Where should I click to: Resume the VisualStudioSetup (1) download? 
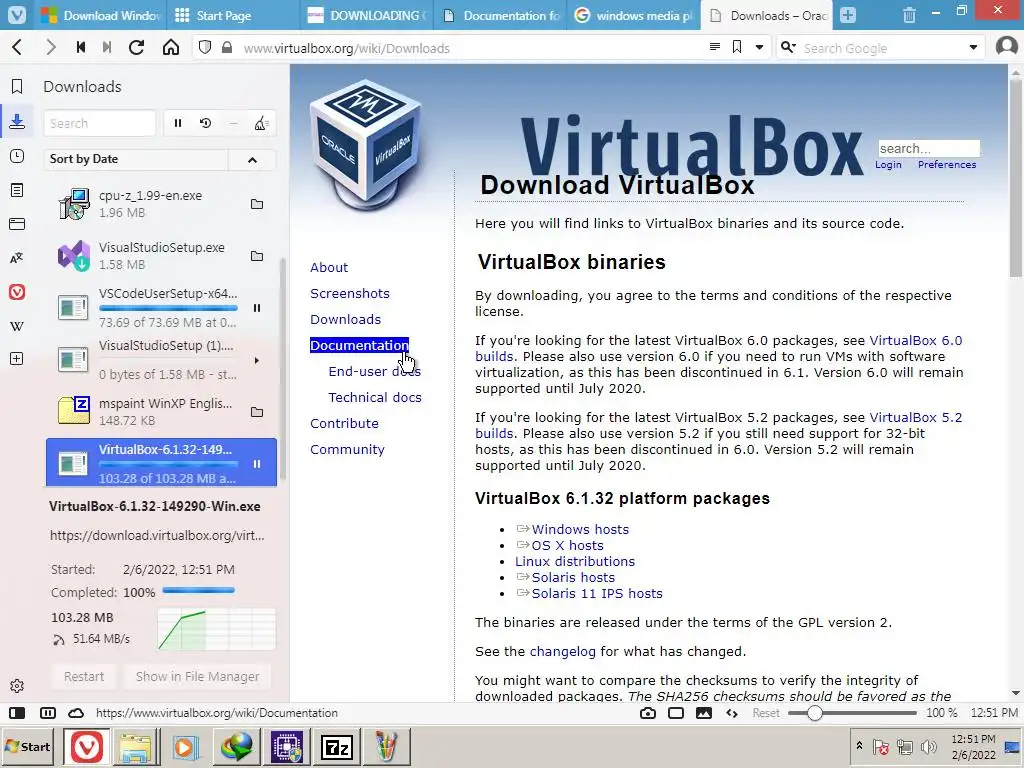pyautogui.click(x=257, y=360)
